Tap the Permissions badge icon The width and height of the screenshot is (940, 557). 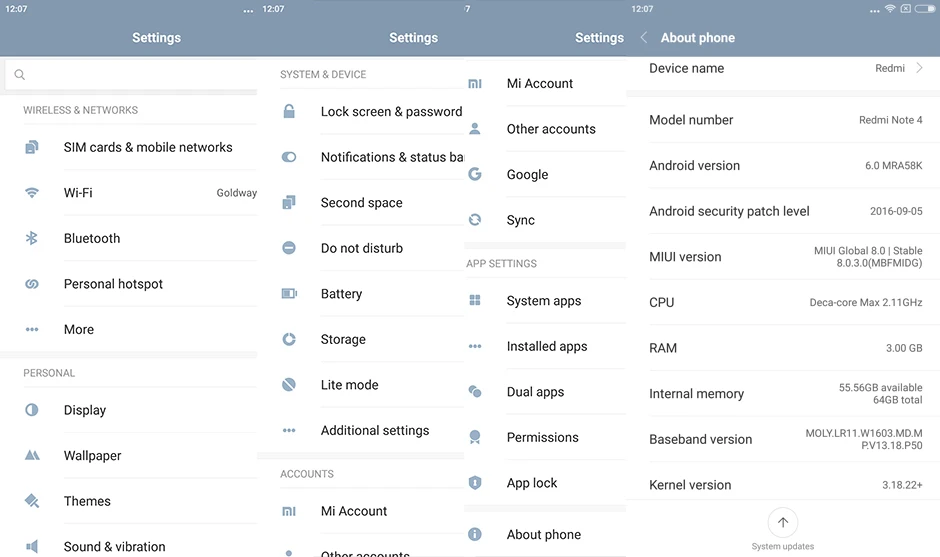tap(475, 437)
